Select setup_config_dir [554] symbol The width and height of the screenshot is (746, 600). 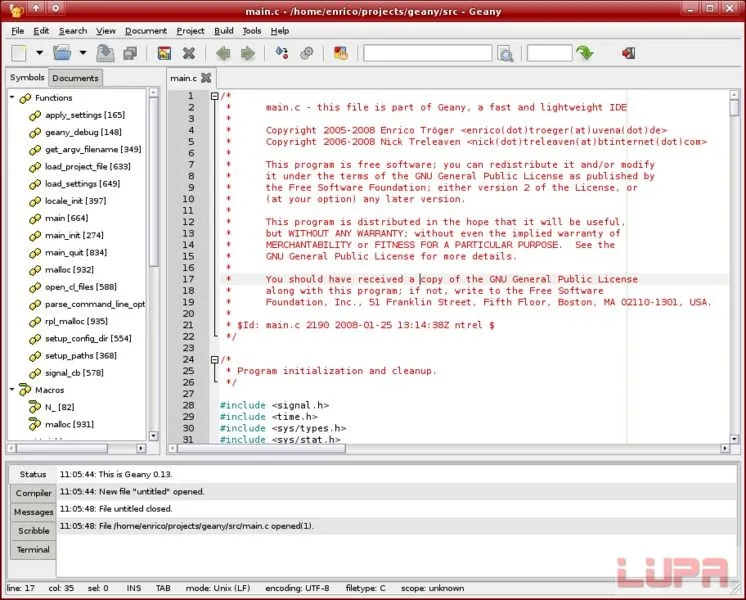coord(88,338)
